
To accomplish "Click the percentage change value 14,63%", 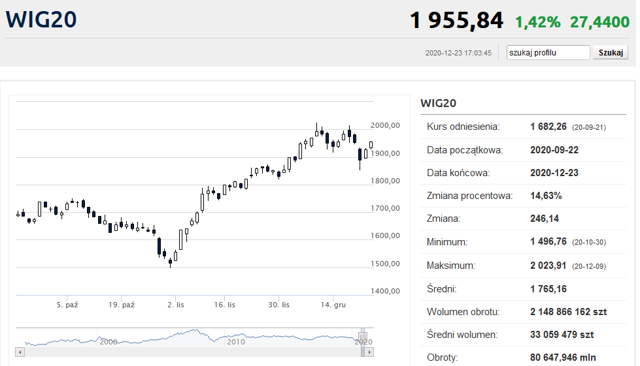I will 546,196.
